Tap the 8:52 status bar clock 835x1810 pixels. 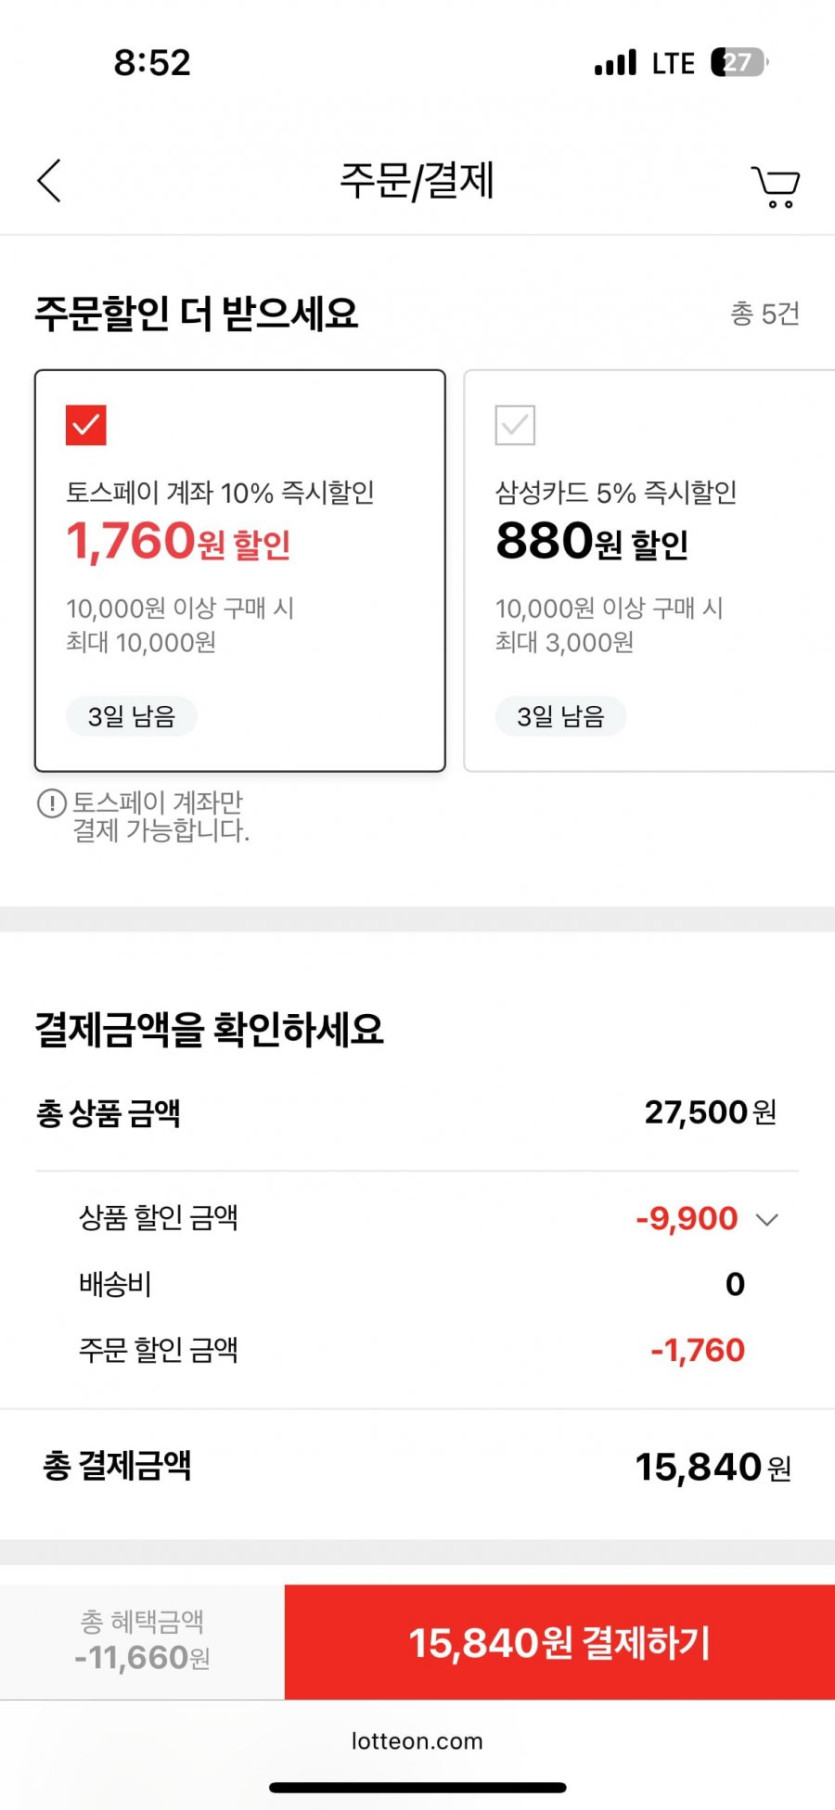click(x=151, y=63)
